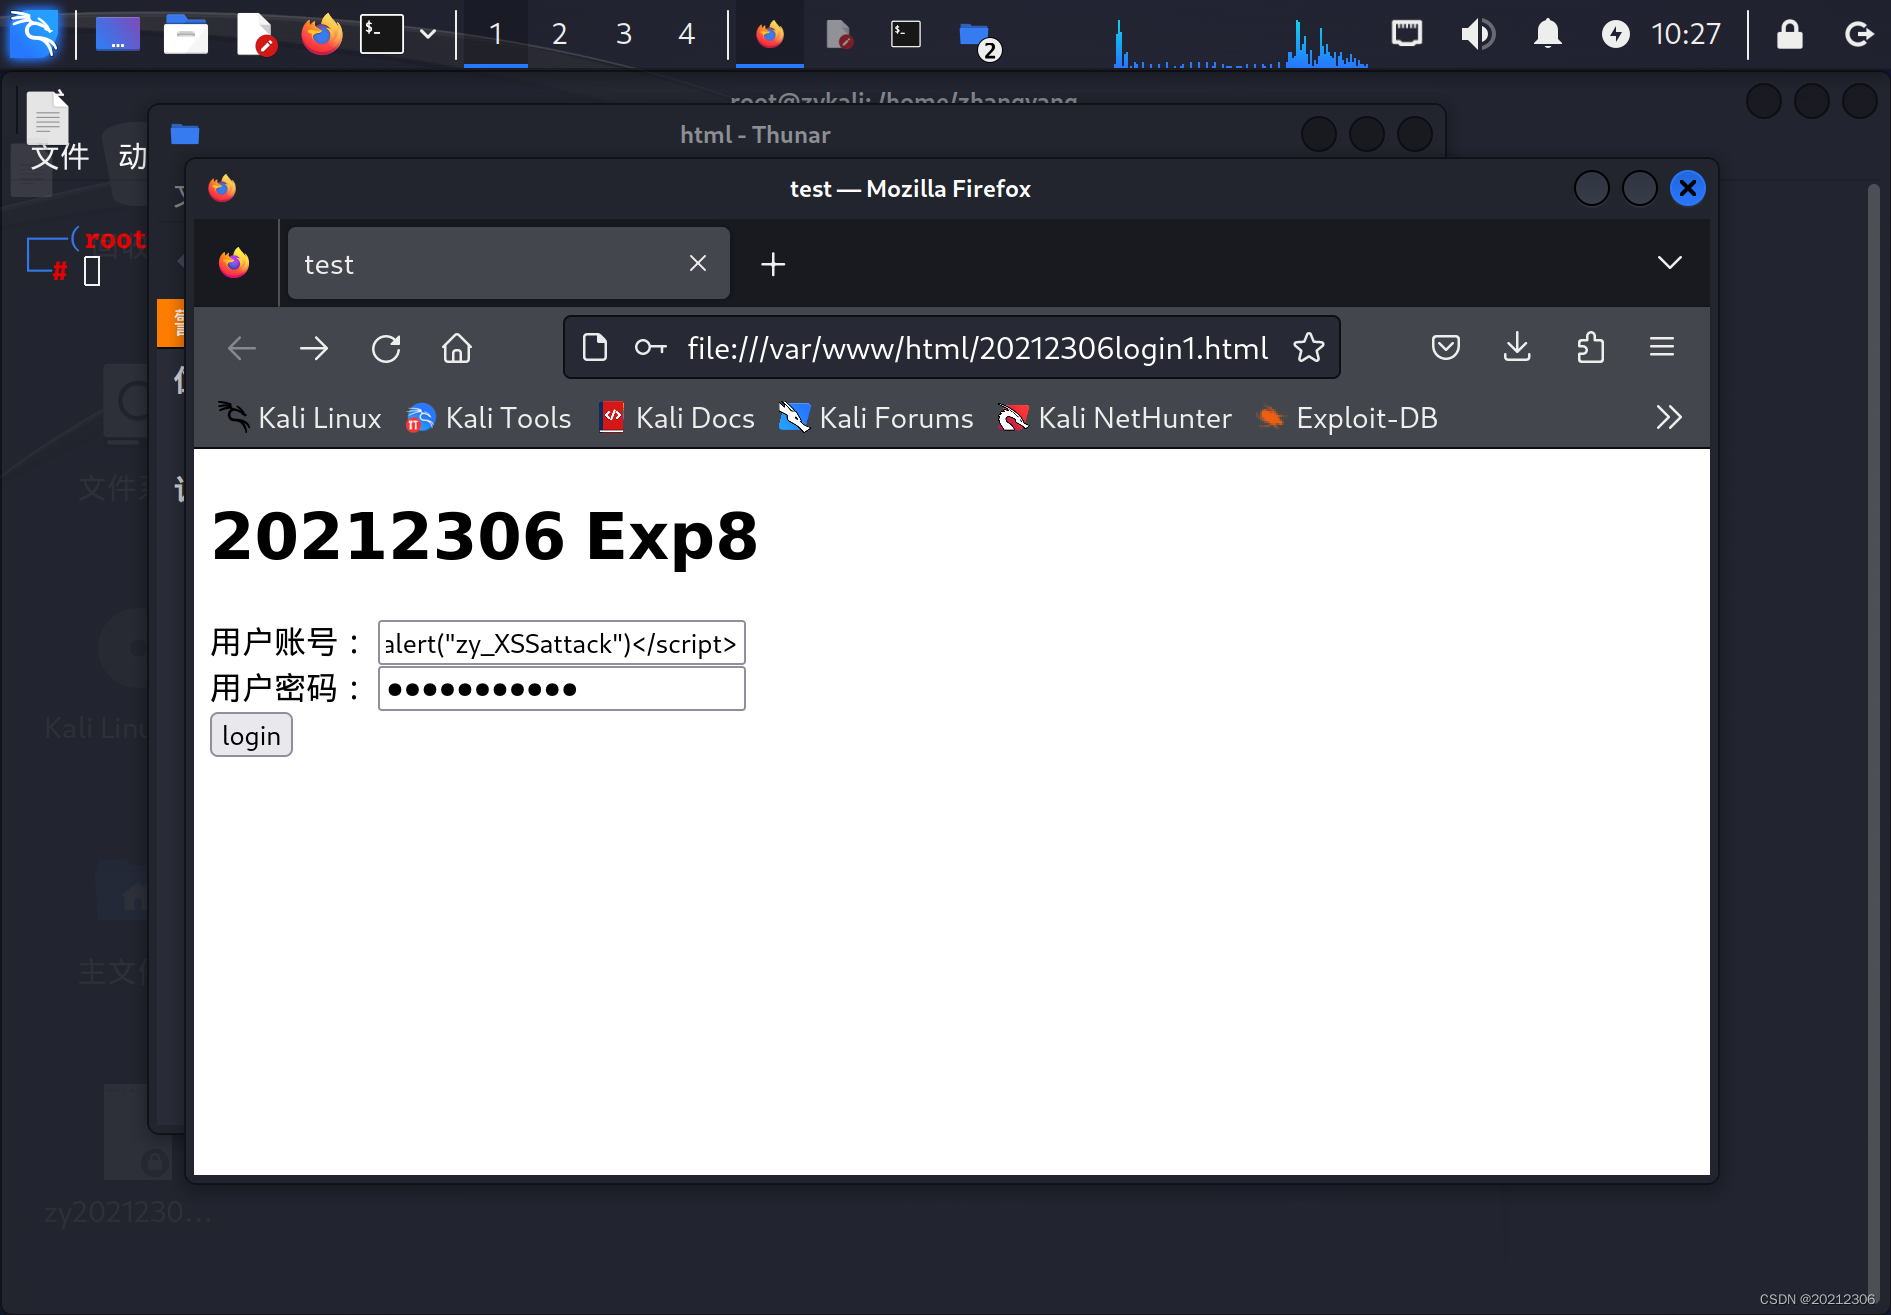This screenshot has width=1891, height=1315.
Task: Close the 'test' tab
Action: pos(698,263)
